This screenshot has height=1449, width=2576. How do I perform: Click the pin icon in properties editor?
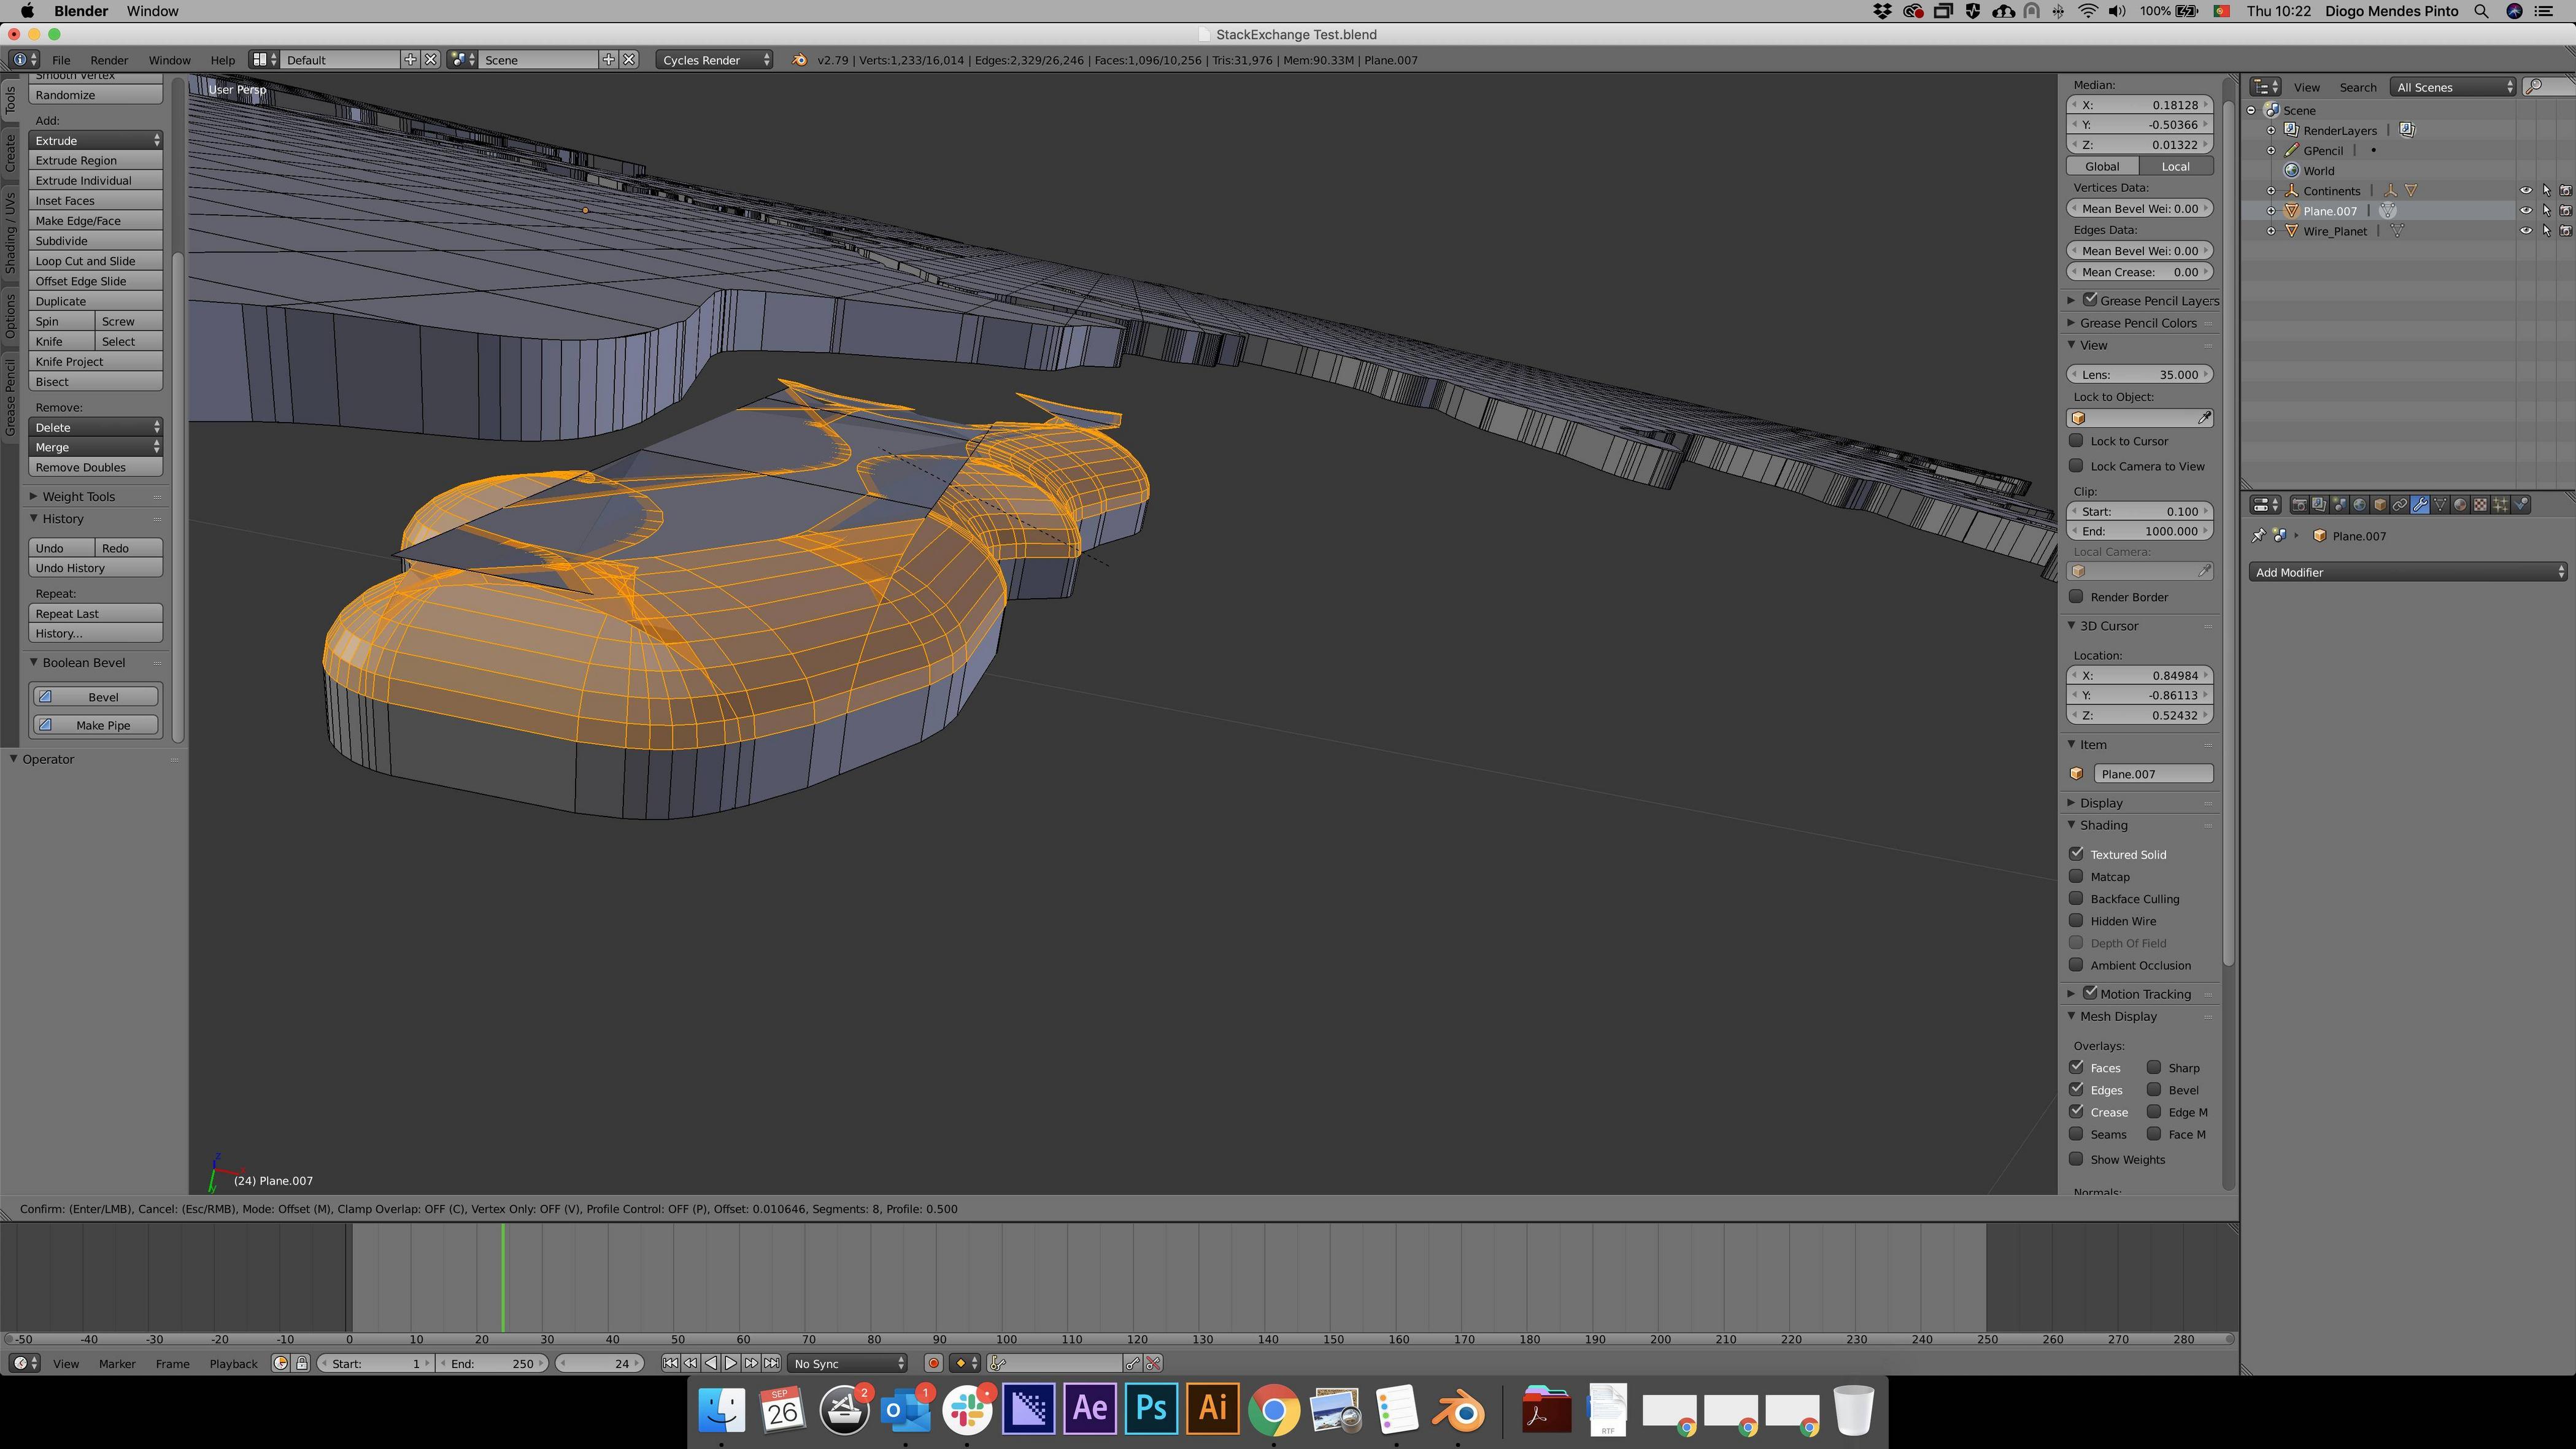[x=2258, y=536]
